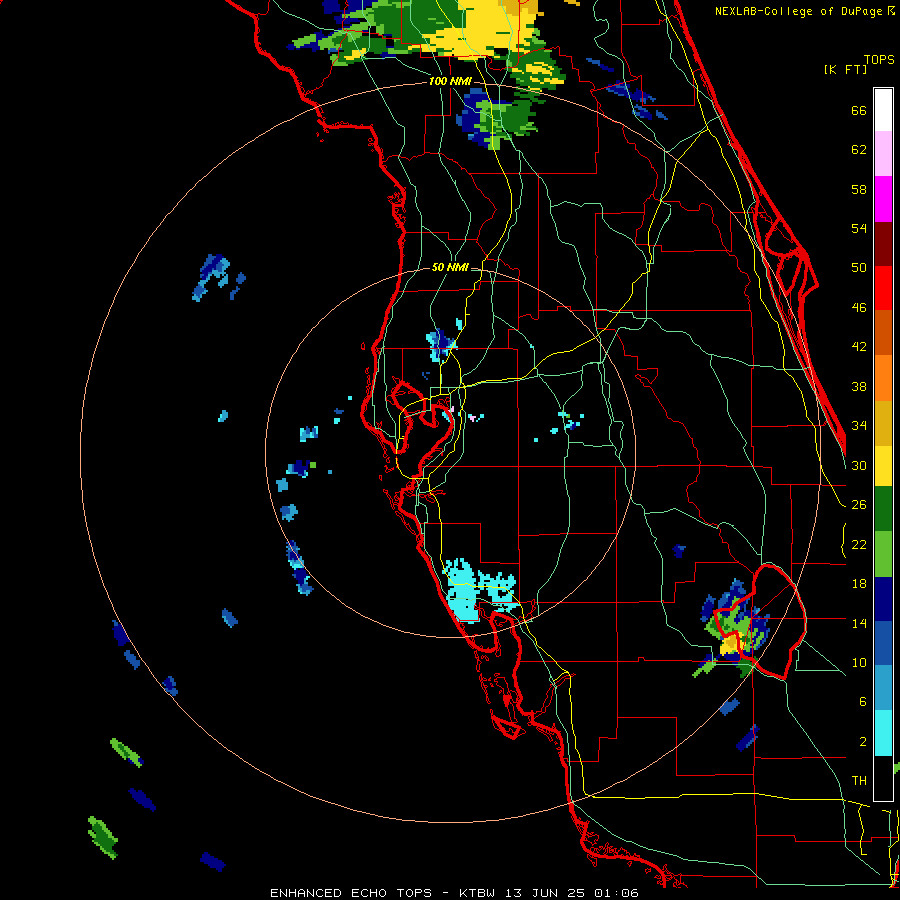Click the 50 NMI range ring label
Viewport: 900px width, 900px height.
450,267
